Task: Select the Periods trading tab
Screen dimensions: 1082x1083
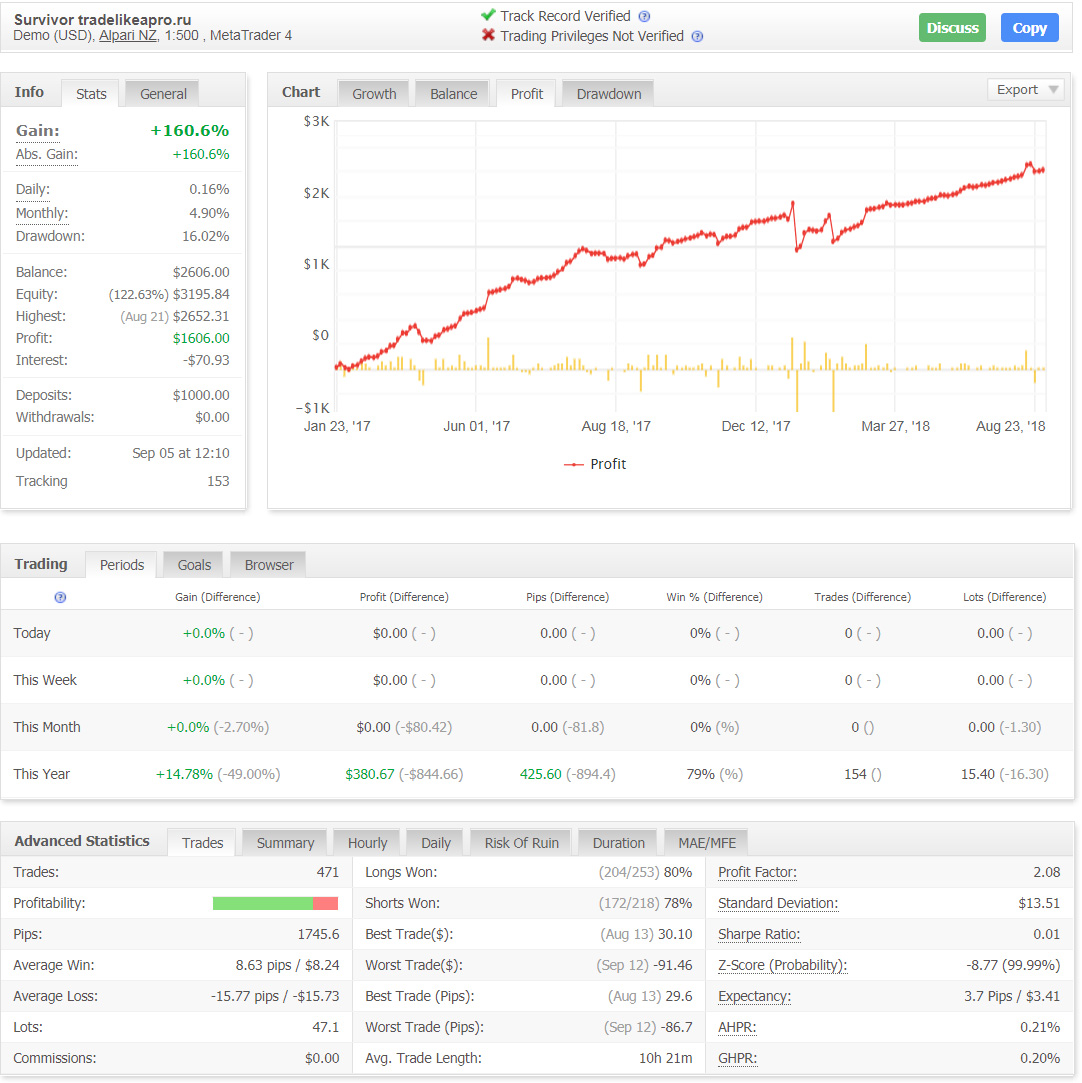Action: 122,565
